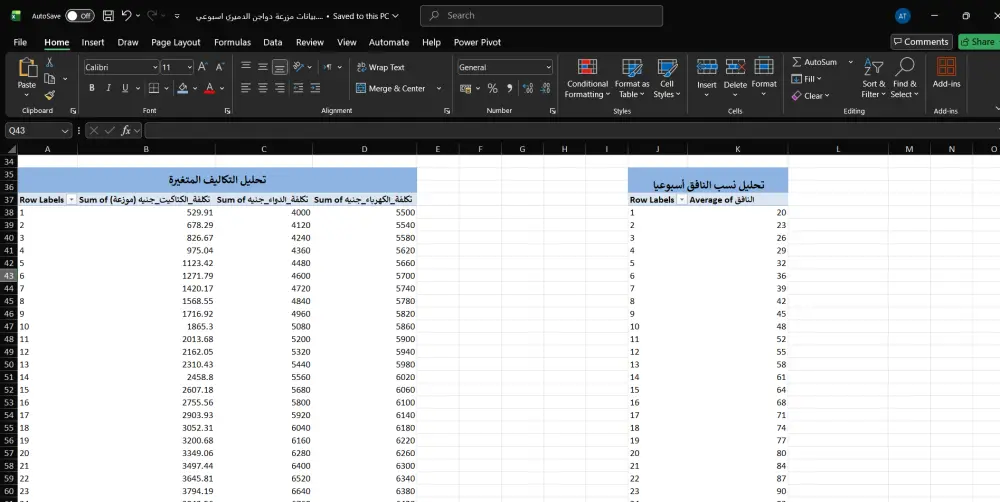Open Row Labels filter in column A
This screenshot has height=502, width=1000.
[71, 200]
